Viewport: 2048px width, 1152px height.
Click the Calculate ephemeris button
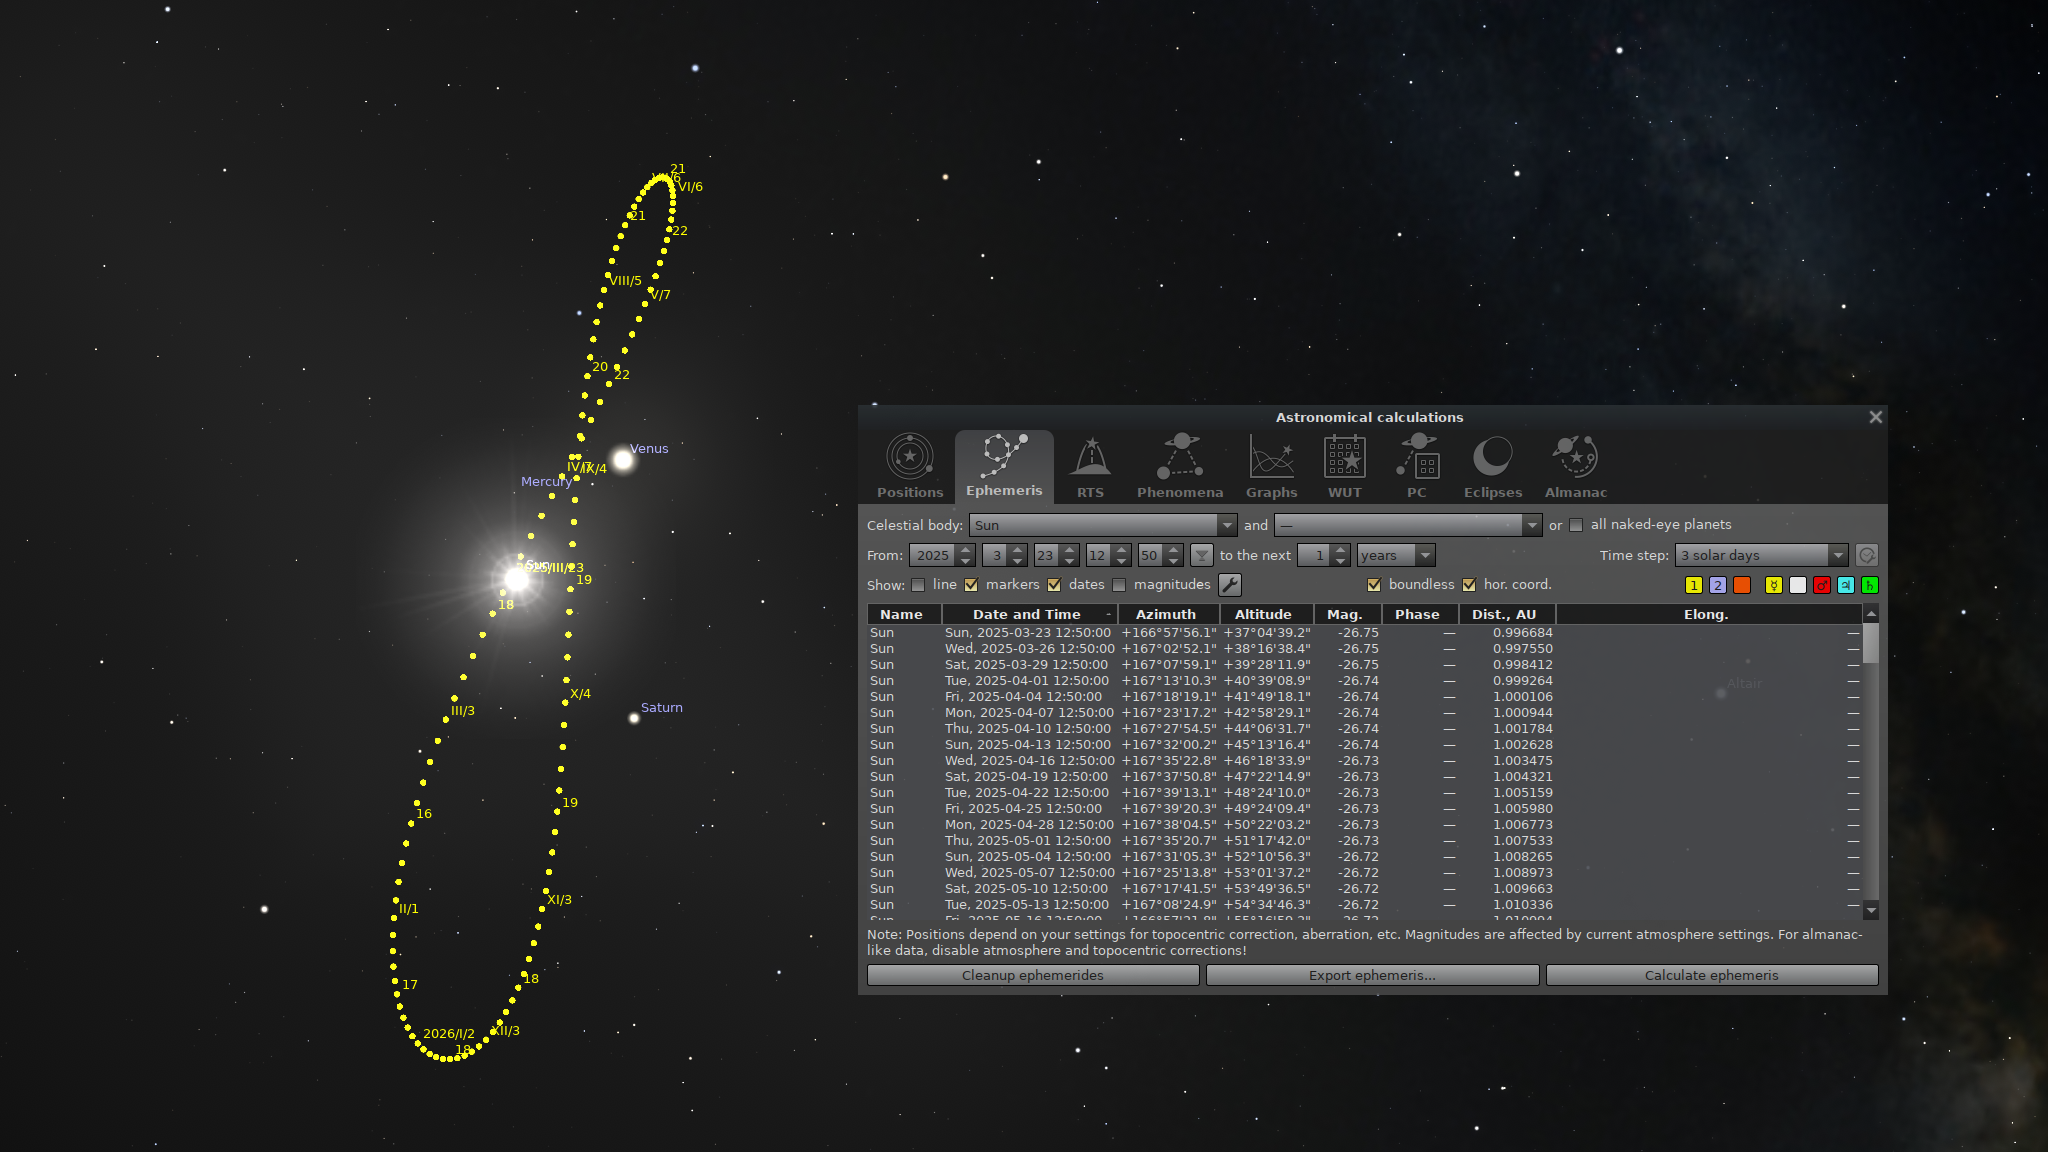pos(1711,975)
